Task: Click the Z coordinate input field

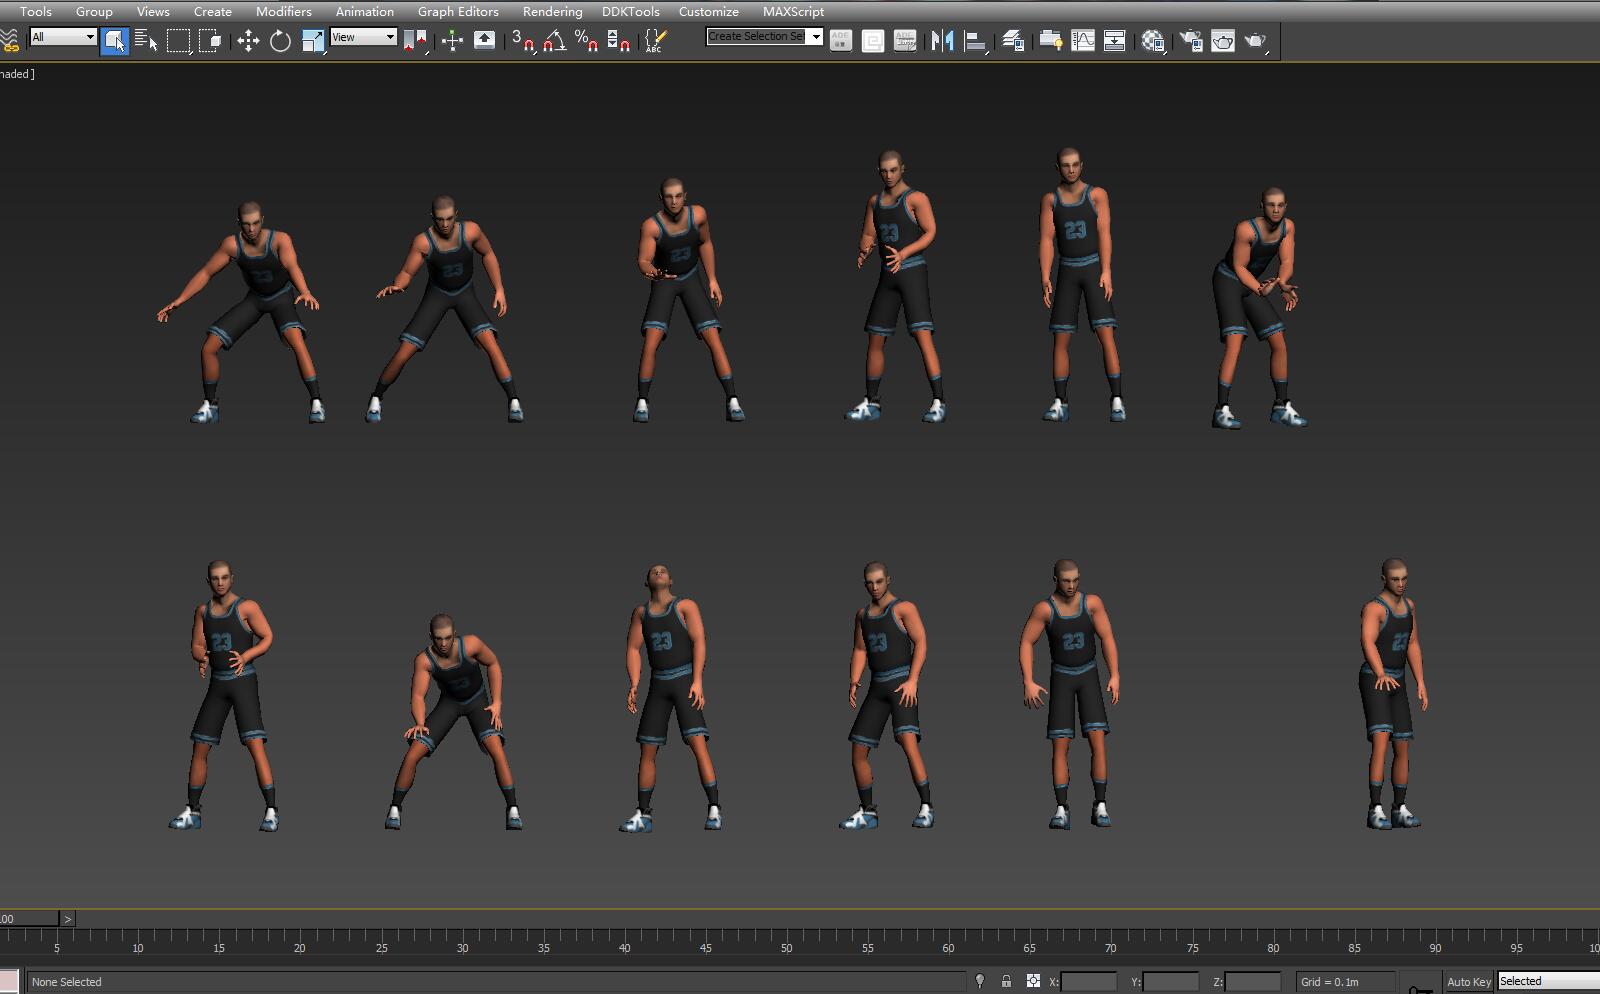Action: click(1253, 982)
